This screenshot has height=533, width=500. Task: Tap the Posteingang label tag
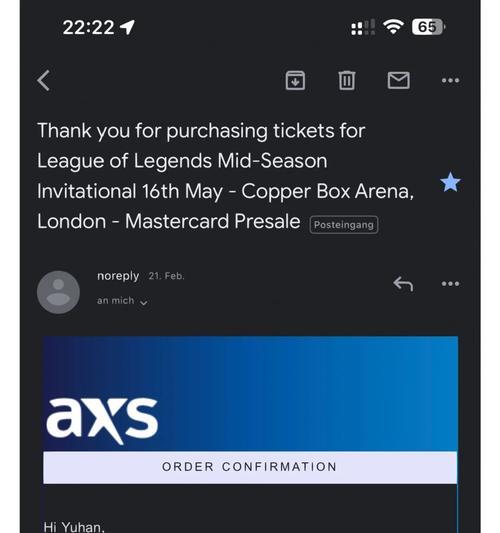coord(344,225)
